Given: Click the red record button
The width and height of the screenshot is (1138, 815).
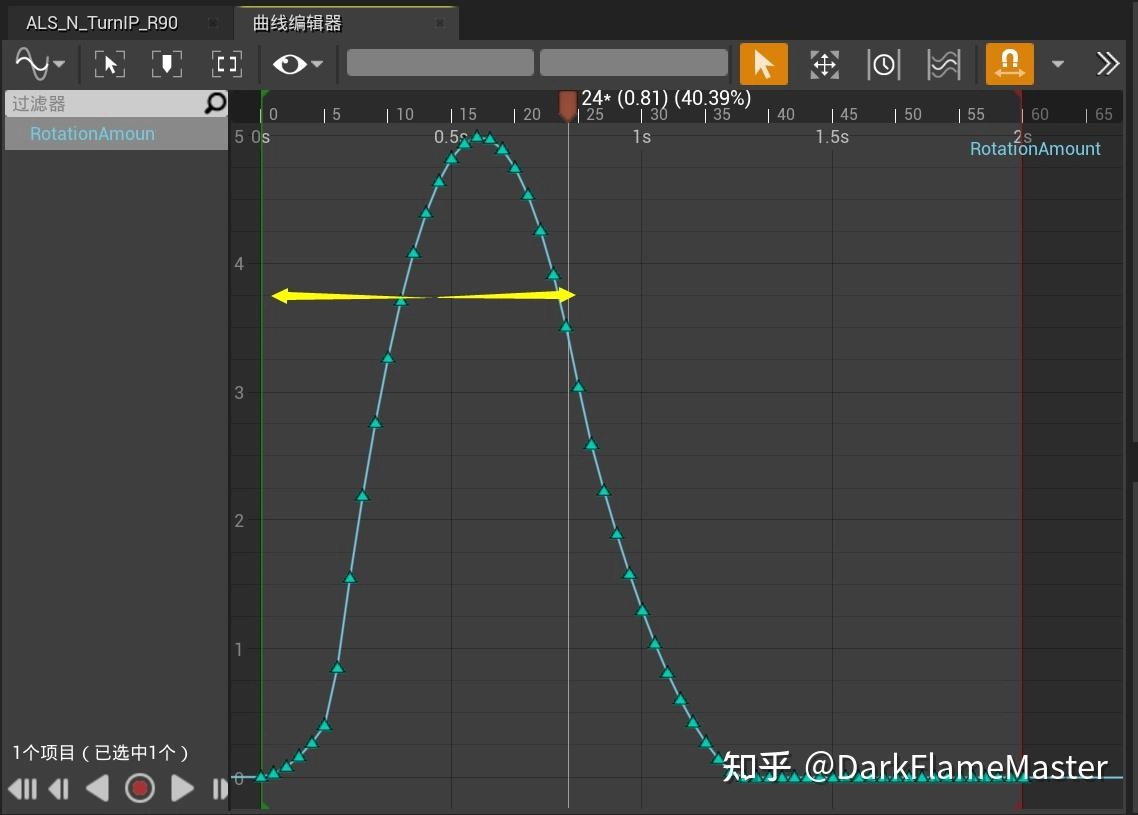Looking at the screenshot, I should pos(139,788).
